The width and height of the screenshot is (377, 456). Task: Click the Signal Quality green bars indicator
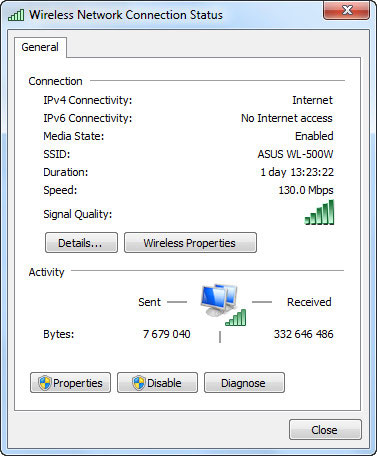tap(319, 212)
